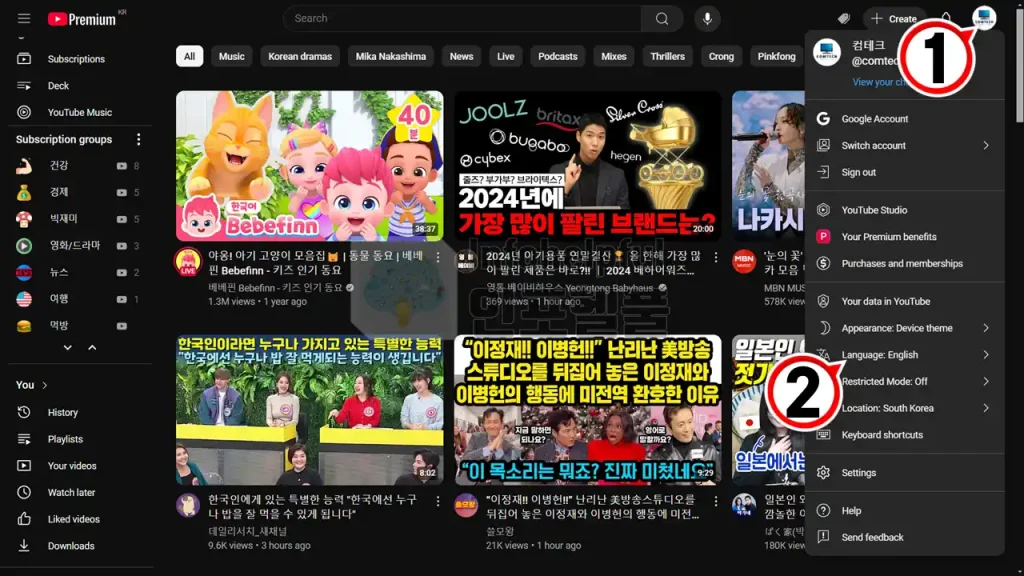Expand Switch account submenu
The image size is (1024, 576).
(904, 146)
